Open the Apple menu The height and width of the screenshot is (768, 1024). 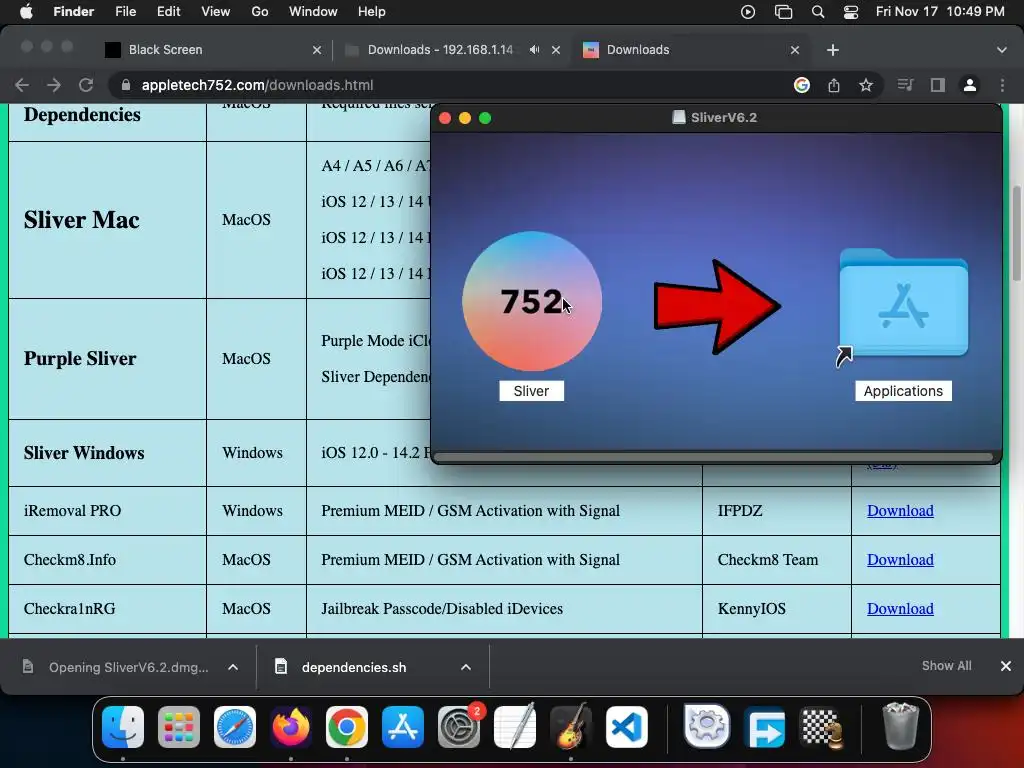(26, 12)
